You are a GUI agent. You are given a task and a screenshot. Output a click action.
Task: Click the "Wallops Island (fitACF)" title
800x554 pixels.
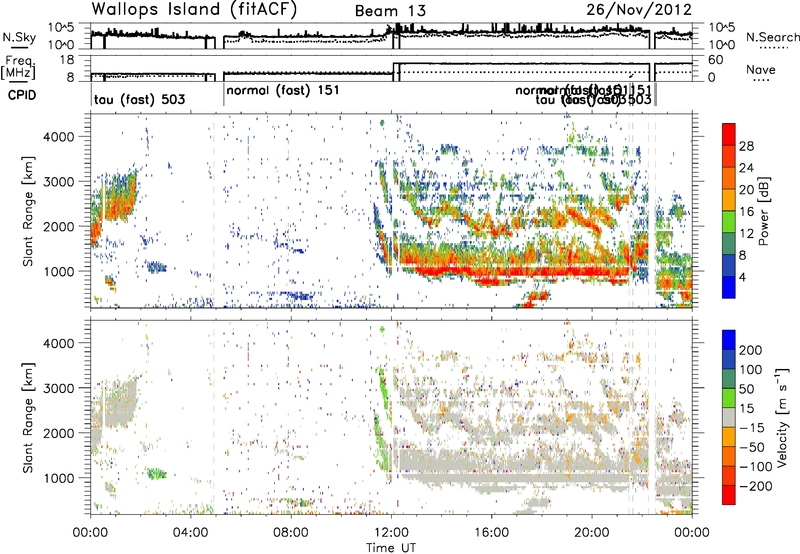(x=194, y=9)
